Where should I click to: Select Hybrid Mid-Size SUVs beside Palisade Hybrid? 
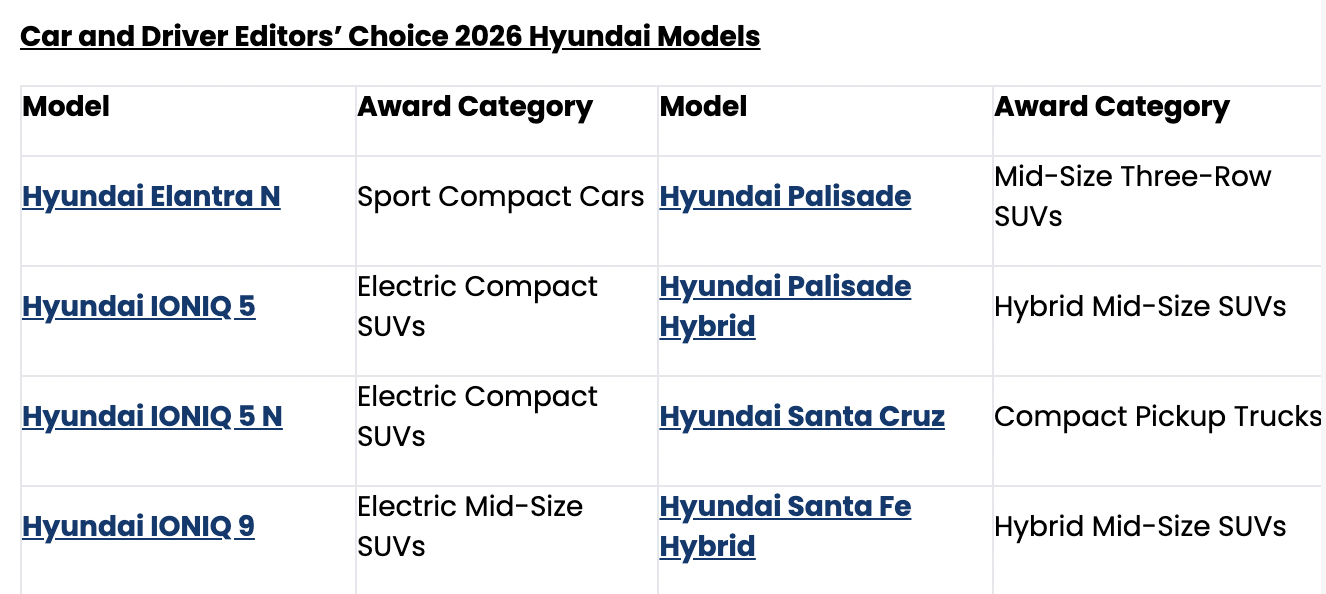coord(1140,306)
